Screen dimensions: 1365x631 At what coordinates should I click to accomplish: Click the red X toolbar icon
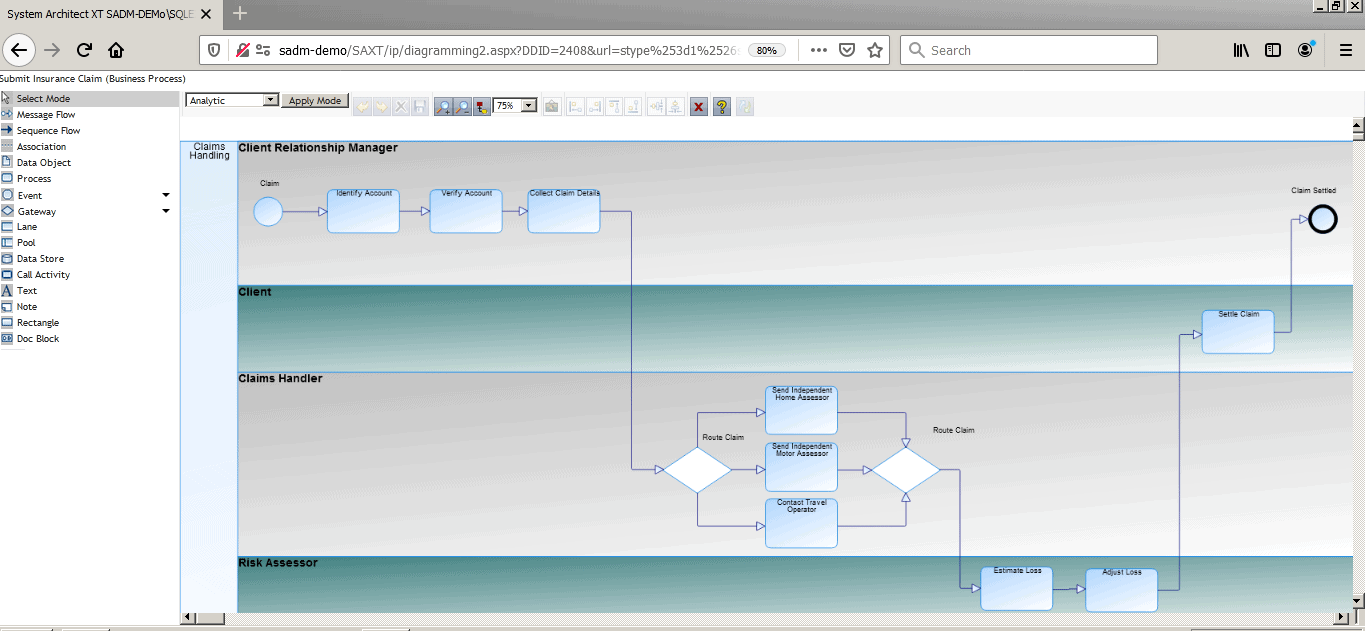click(700, 106)
